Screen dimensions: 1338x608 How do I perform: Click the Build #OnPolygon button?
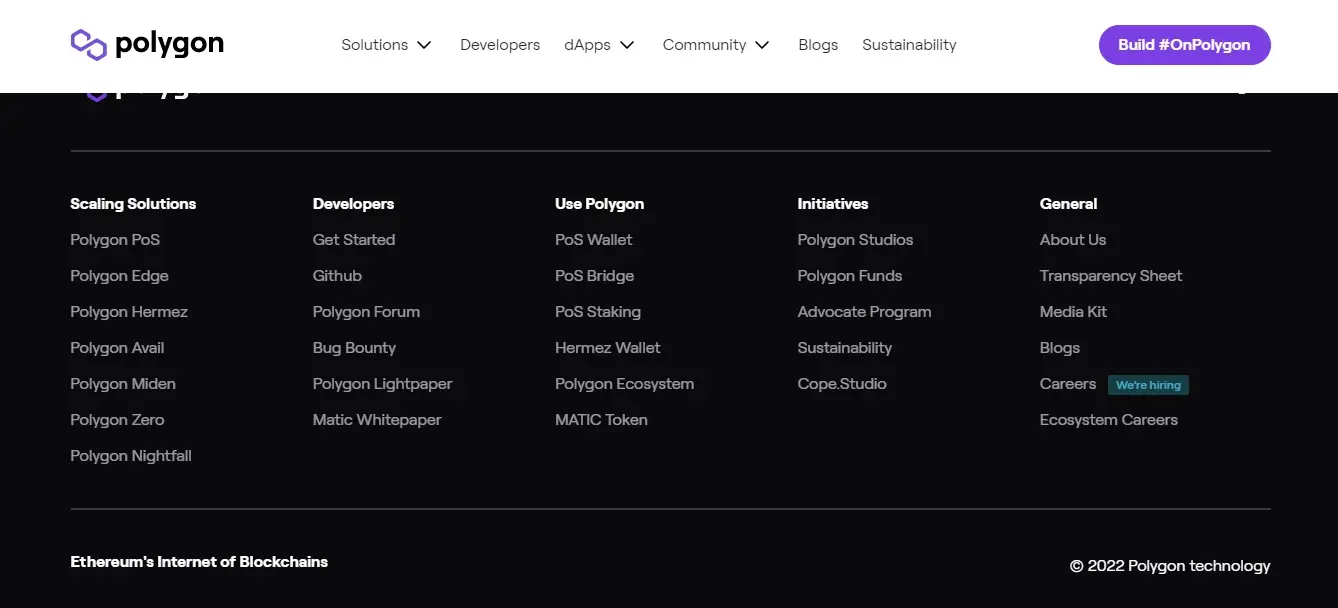(x=1184, y=45)
